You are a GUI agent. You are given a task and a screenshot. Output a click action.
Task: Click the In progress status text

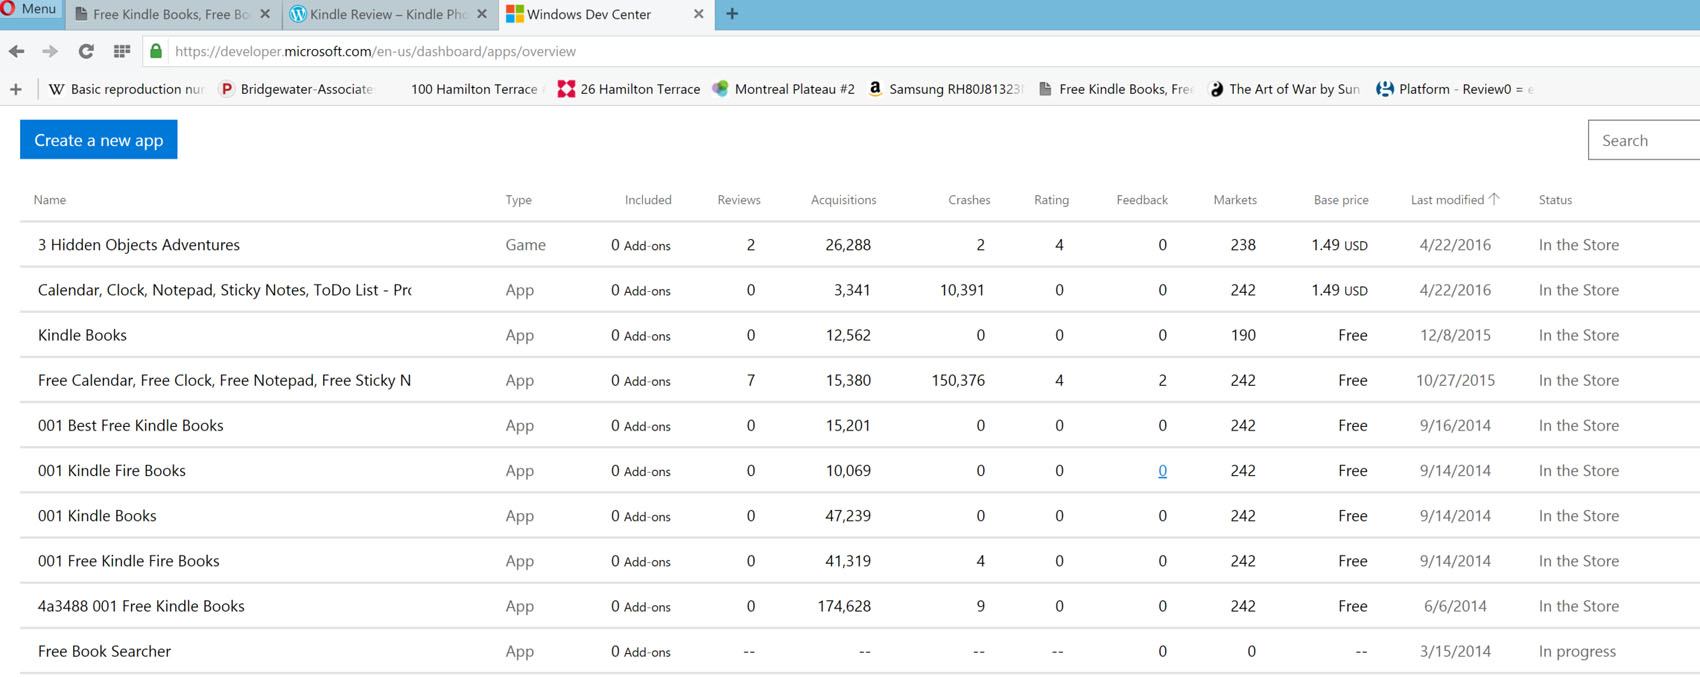point(1577,651)
